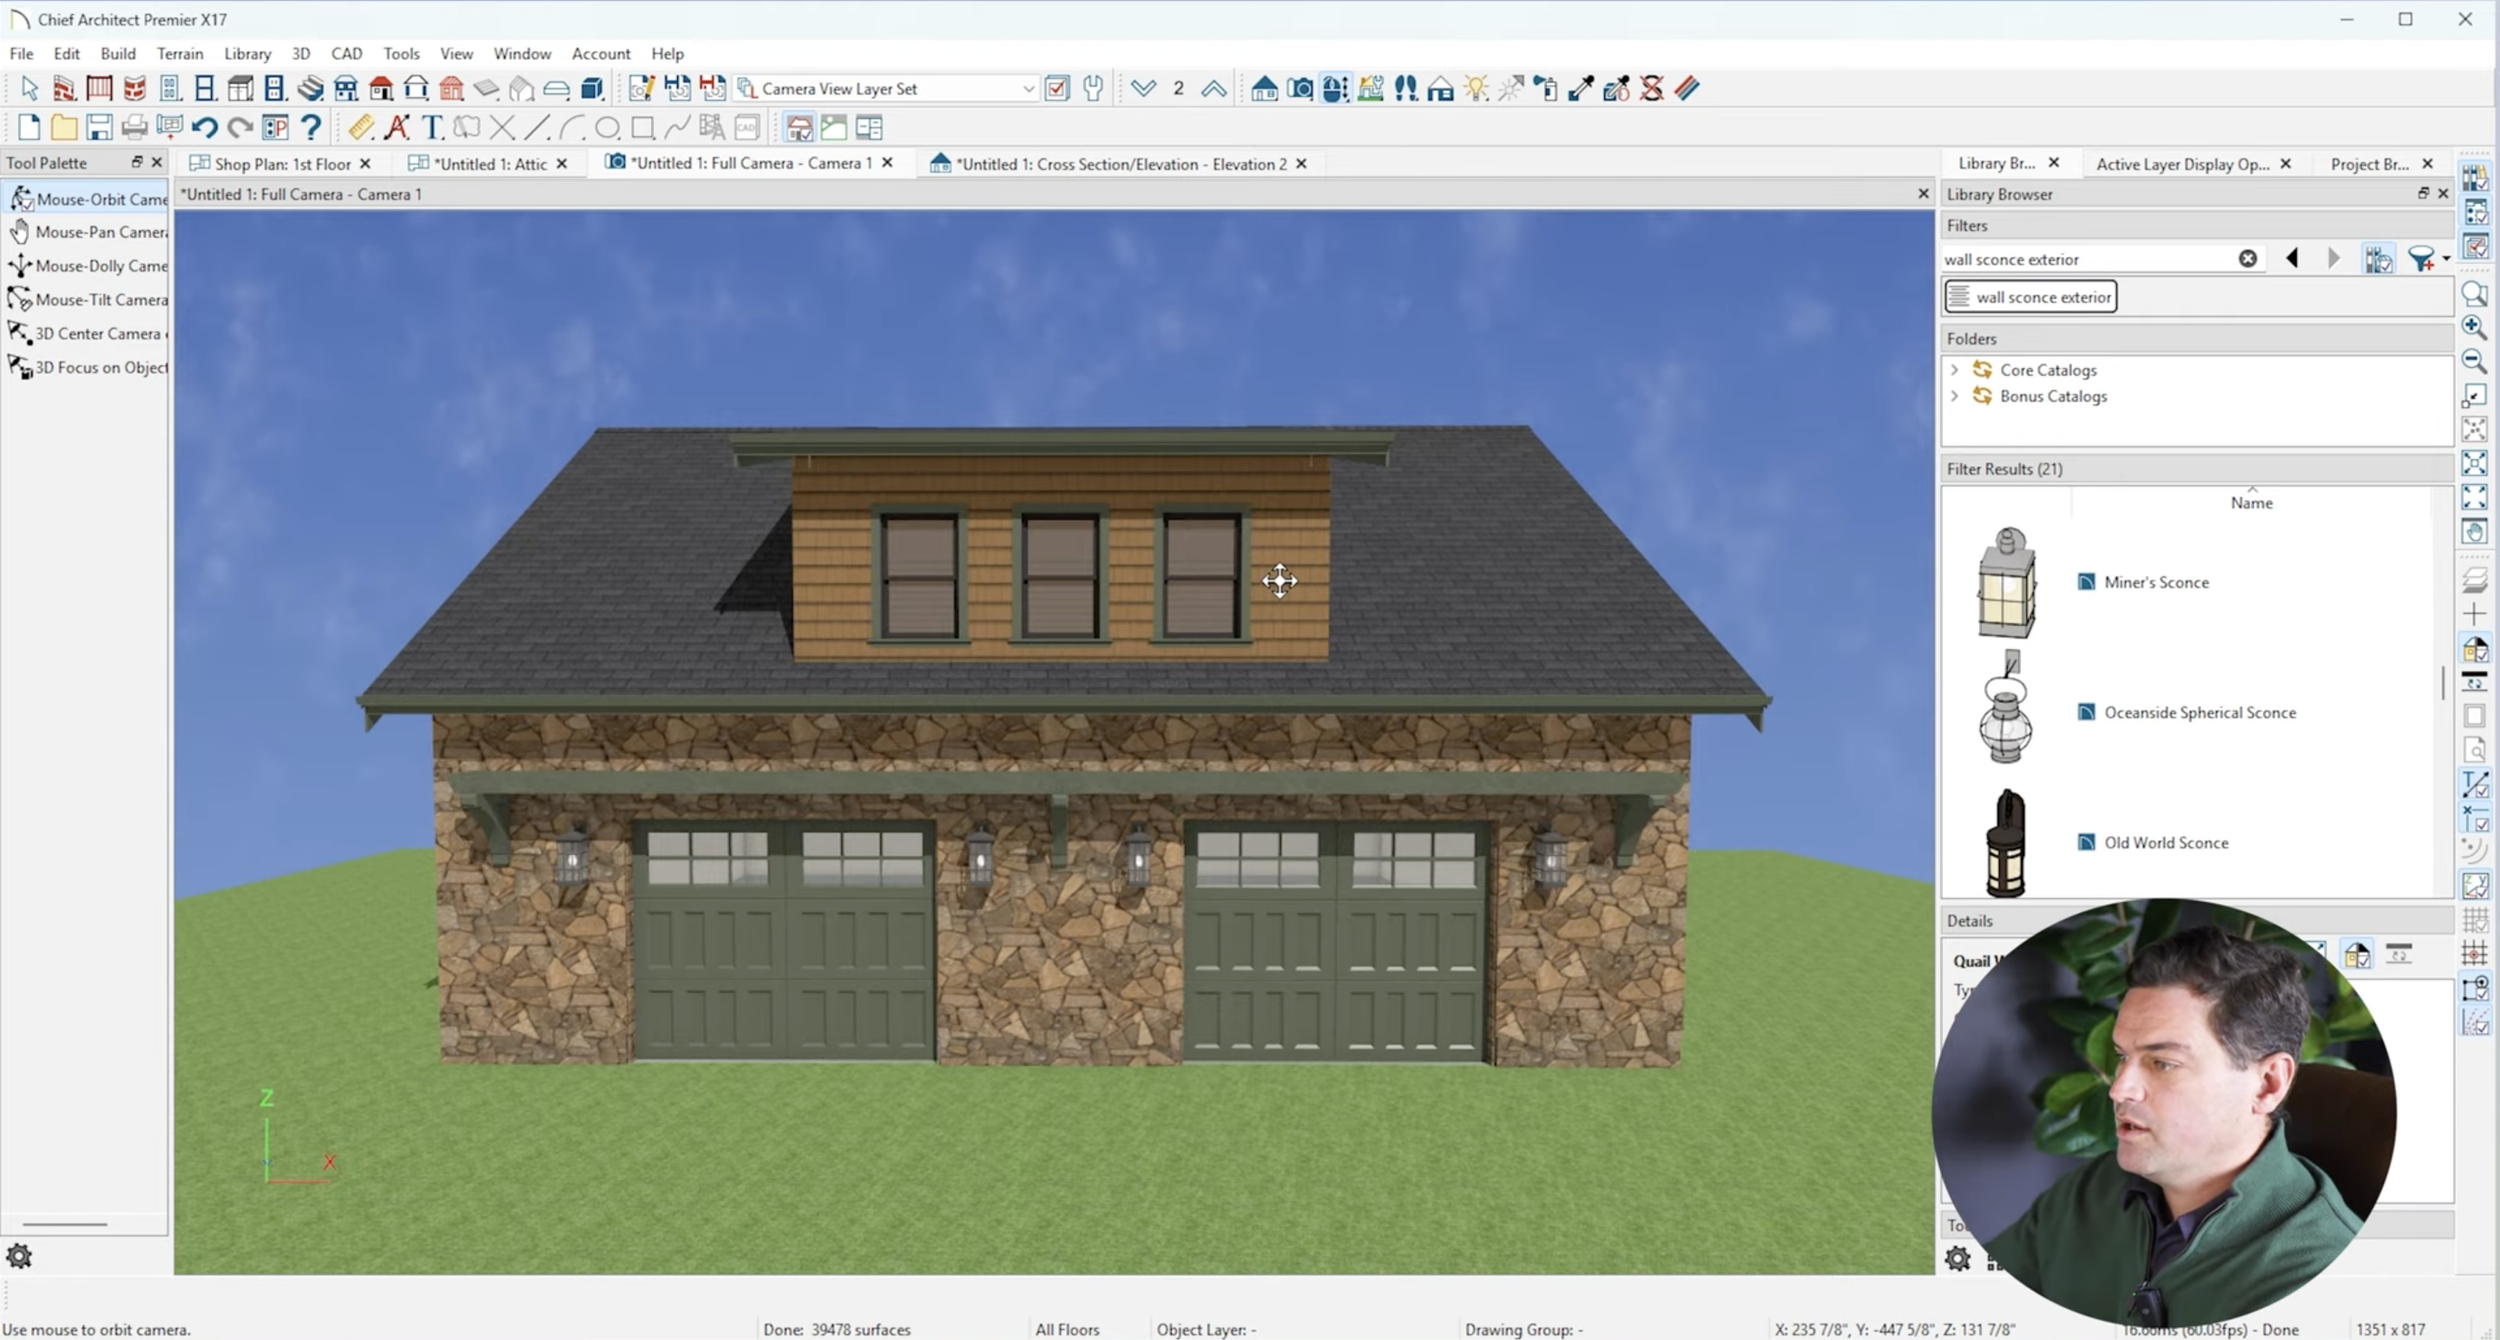The height and width of the screenshot is (1340, 2500).
Task: Toggle the search attributes filter button
Action: tap(2378, 259)
